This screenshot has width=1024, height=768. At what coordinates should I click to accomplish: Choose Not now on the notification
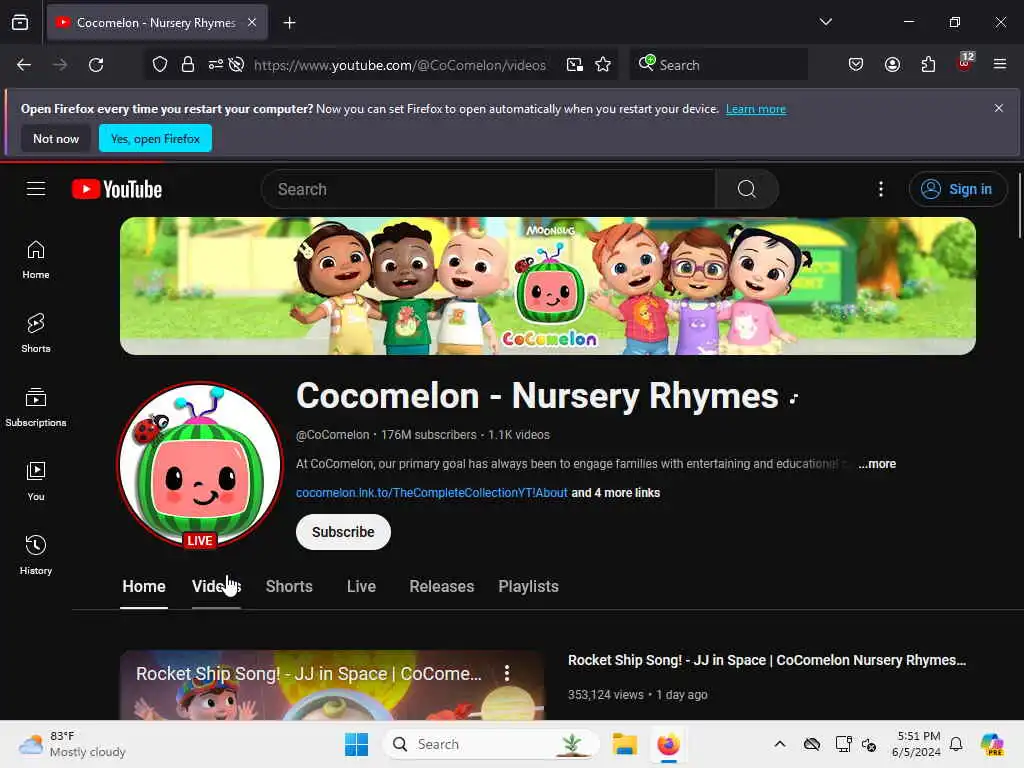pyautogui.click(x=56, y=138)
